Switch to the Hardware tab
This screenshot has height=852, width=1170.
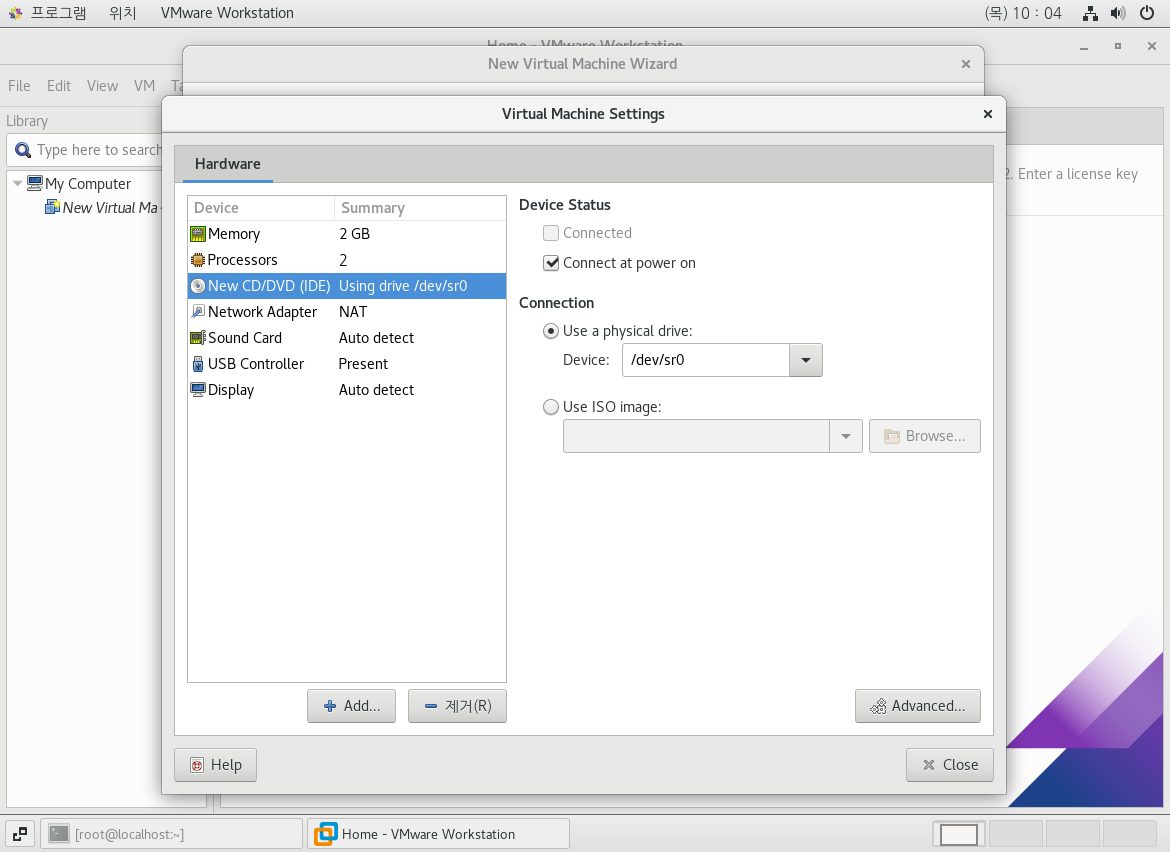click(228, 164)
